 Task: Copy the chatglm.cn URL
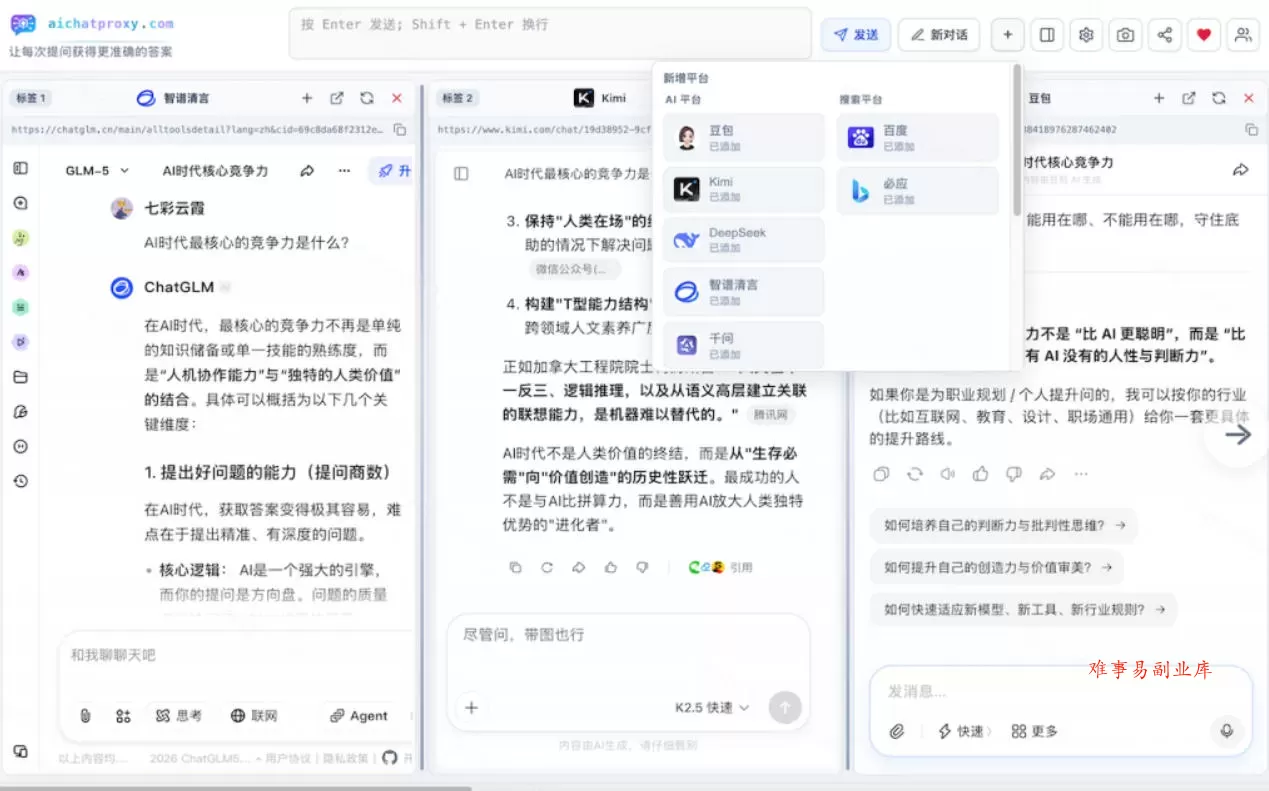pos(400,129)
